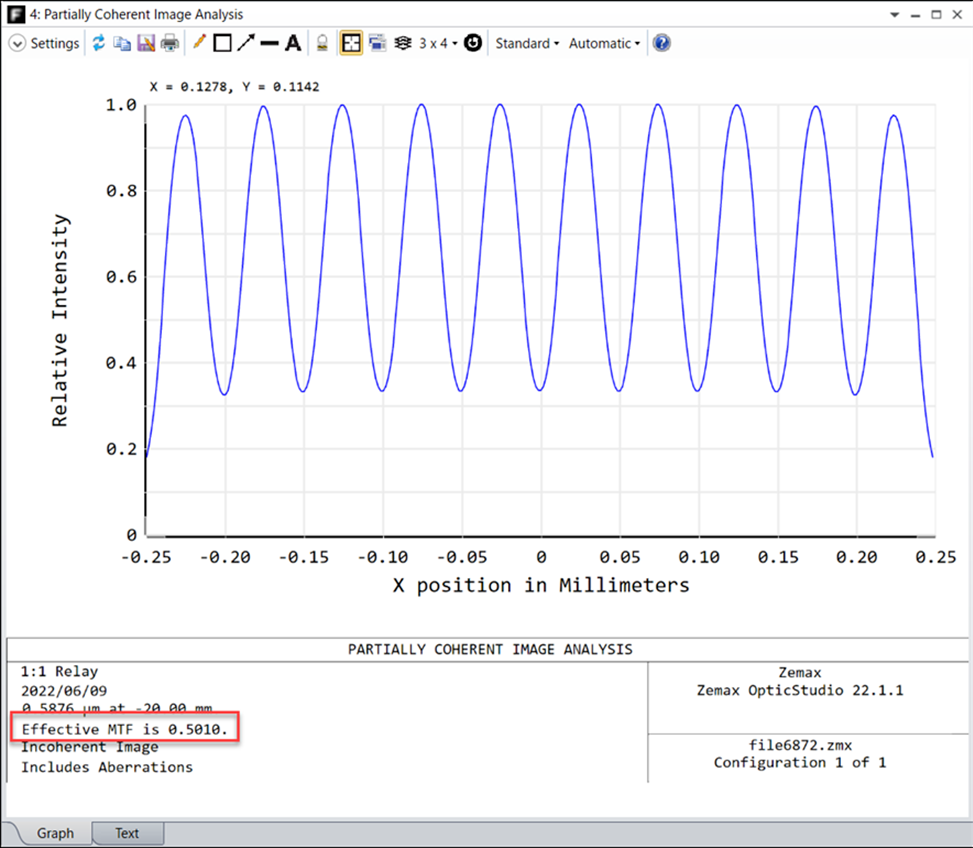The width and height of the screenshot is (973, 848).
Task: Select the Graph tab
Action: 55,833
